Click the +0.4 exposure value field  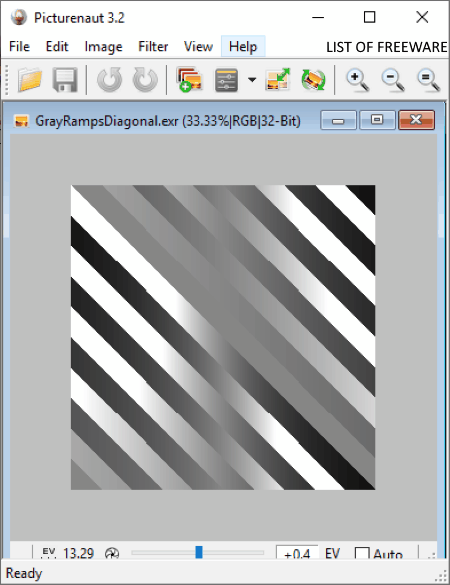[x=297, y=553]
